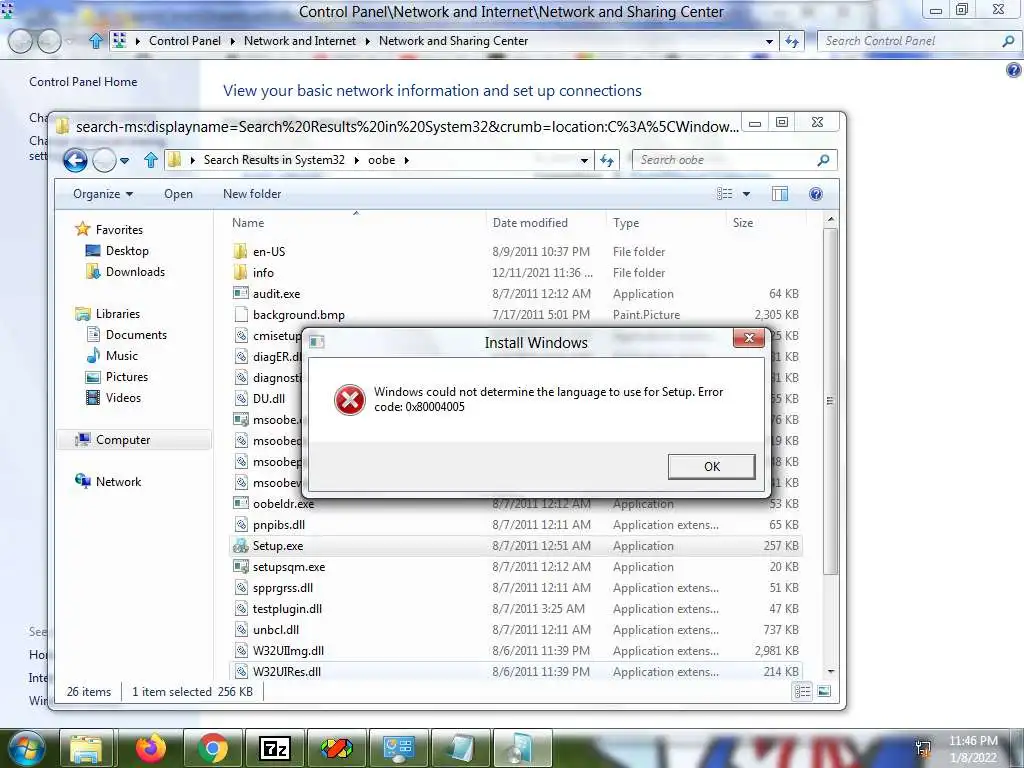Viewport: 1024px width, 768px height.
Task: Open Pictures library
Action: 127,377
